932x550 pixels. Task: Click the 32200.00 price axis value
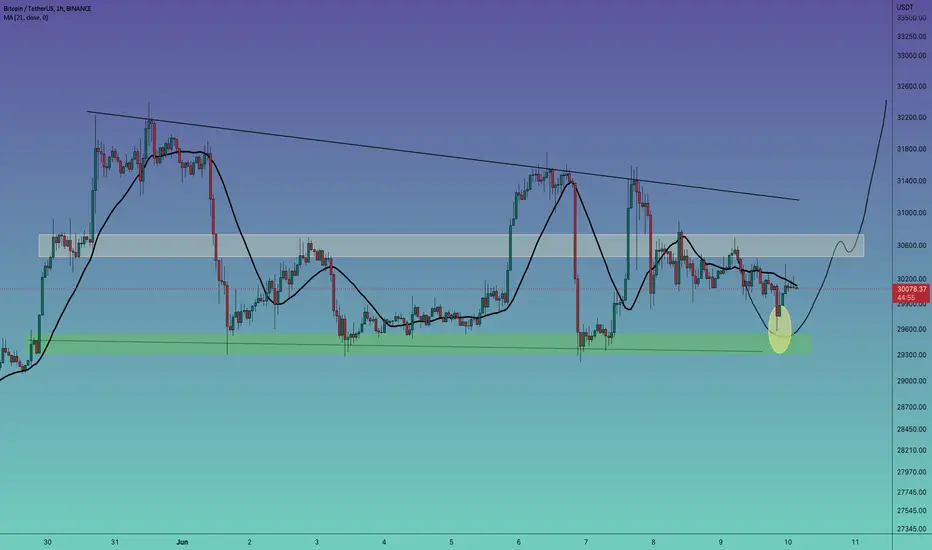click(911, 118)
